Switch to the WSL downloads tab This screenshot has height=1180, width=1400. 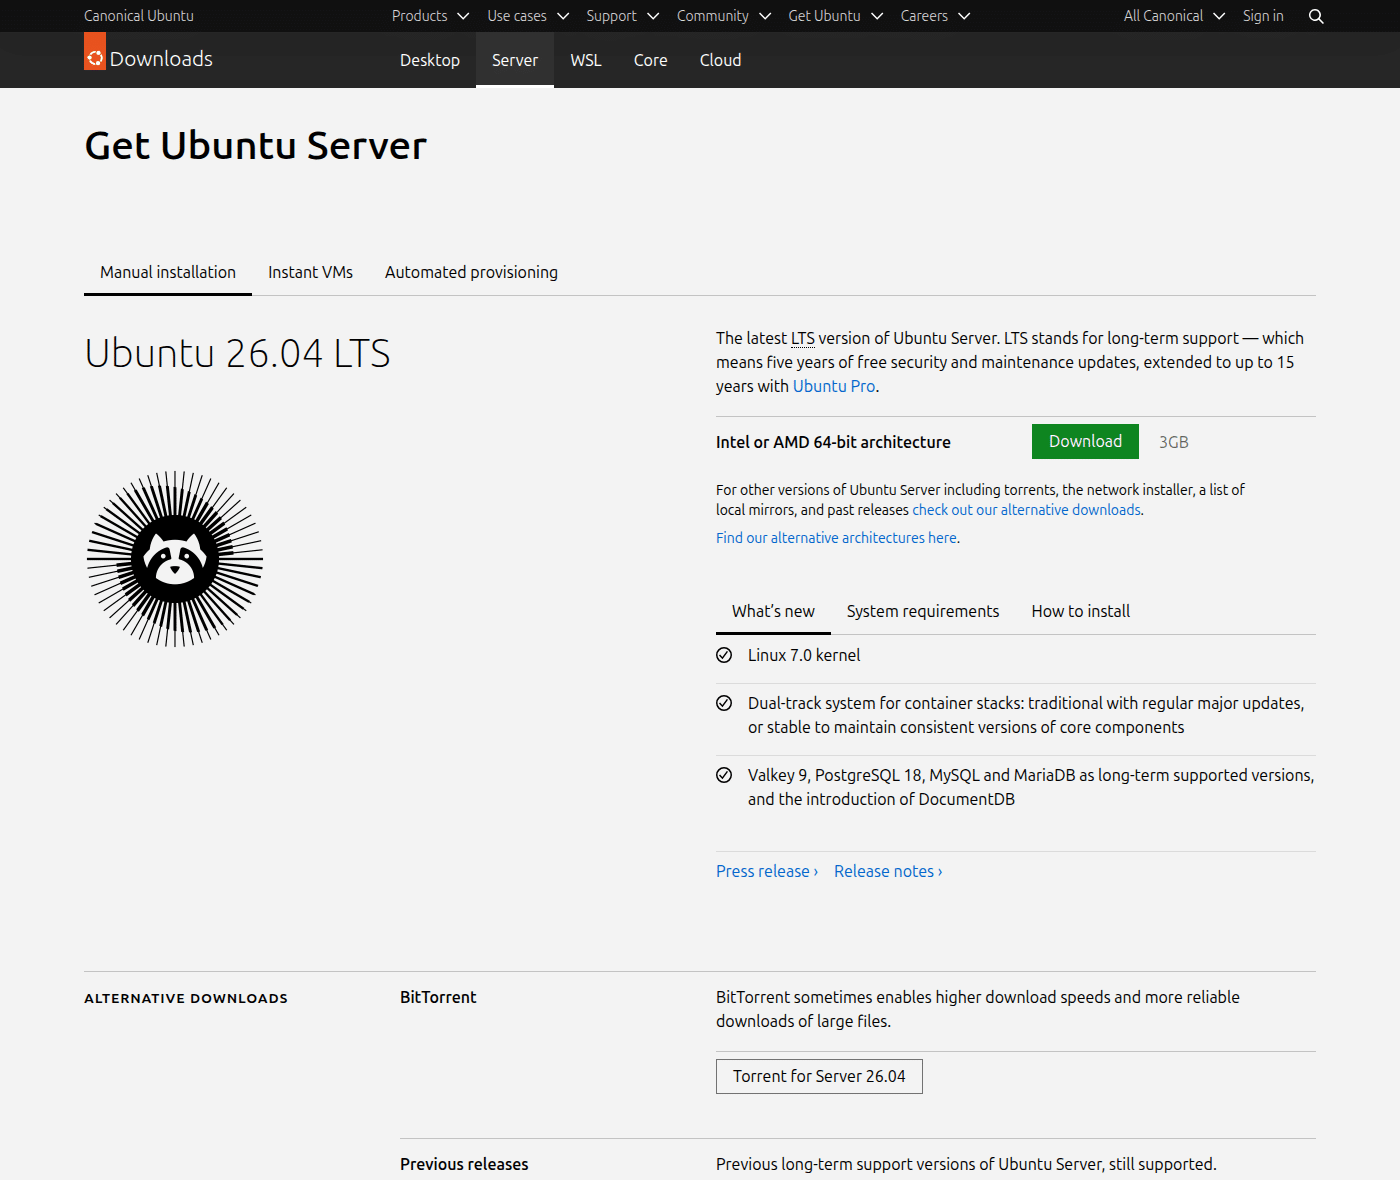tap(586, 60)
